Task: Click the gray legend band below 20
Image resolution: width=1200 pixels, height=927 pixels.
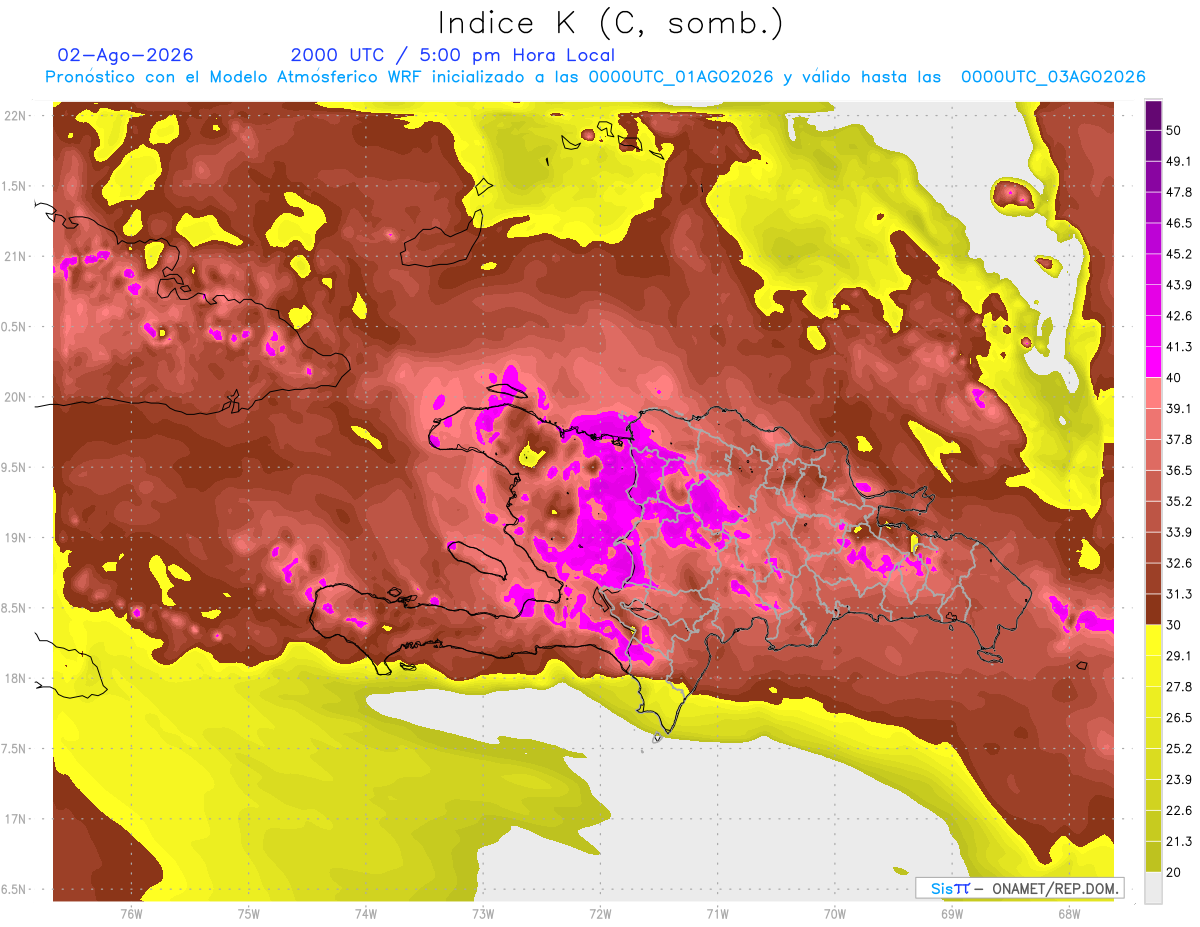Action: coord(1154,887)
